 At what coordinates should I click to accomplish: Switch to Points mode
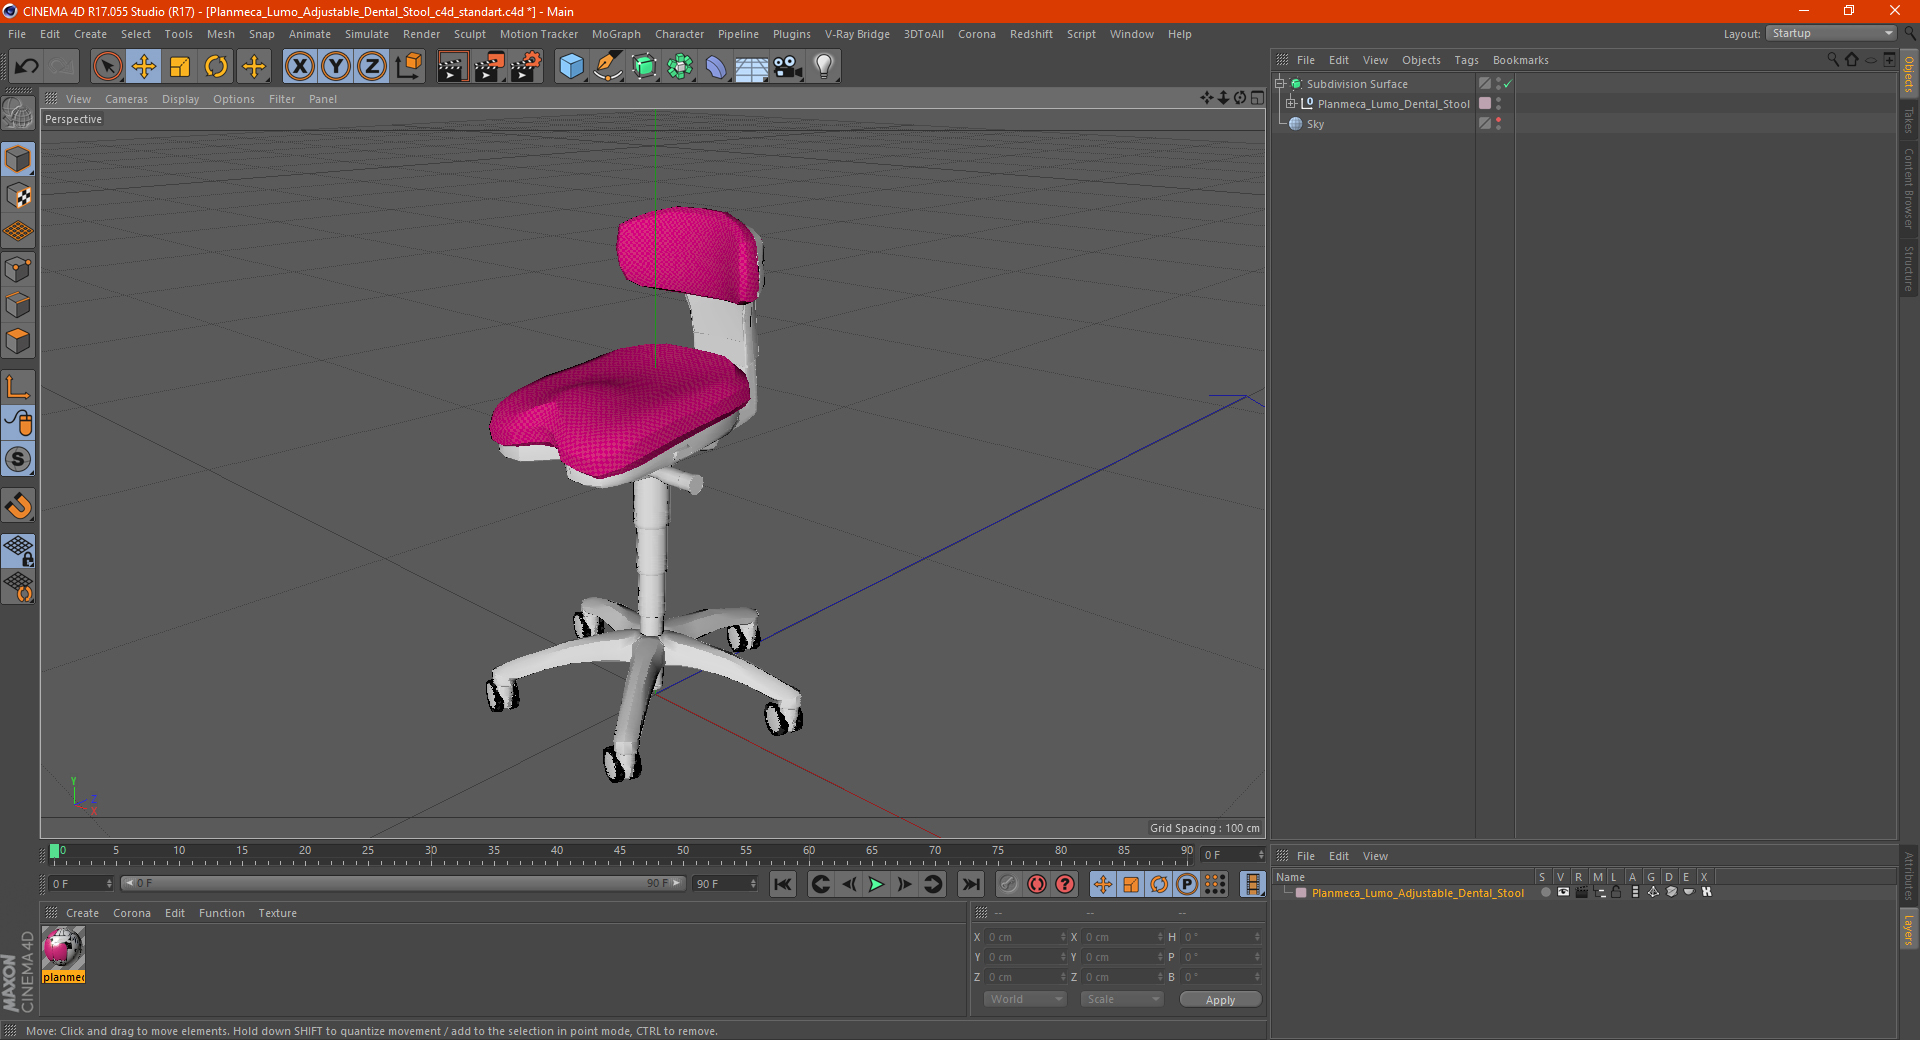18,269
